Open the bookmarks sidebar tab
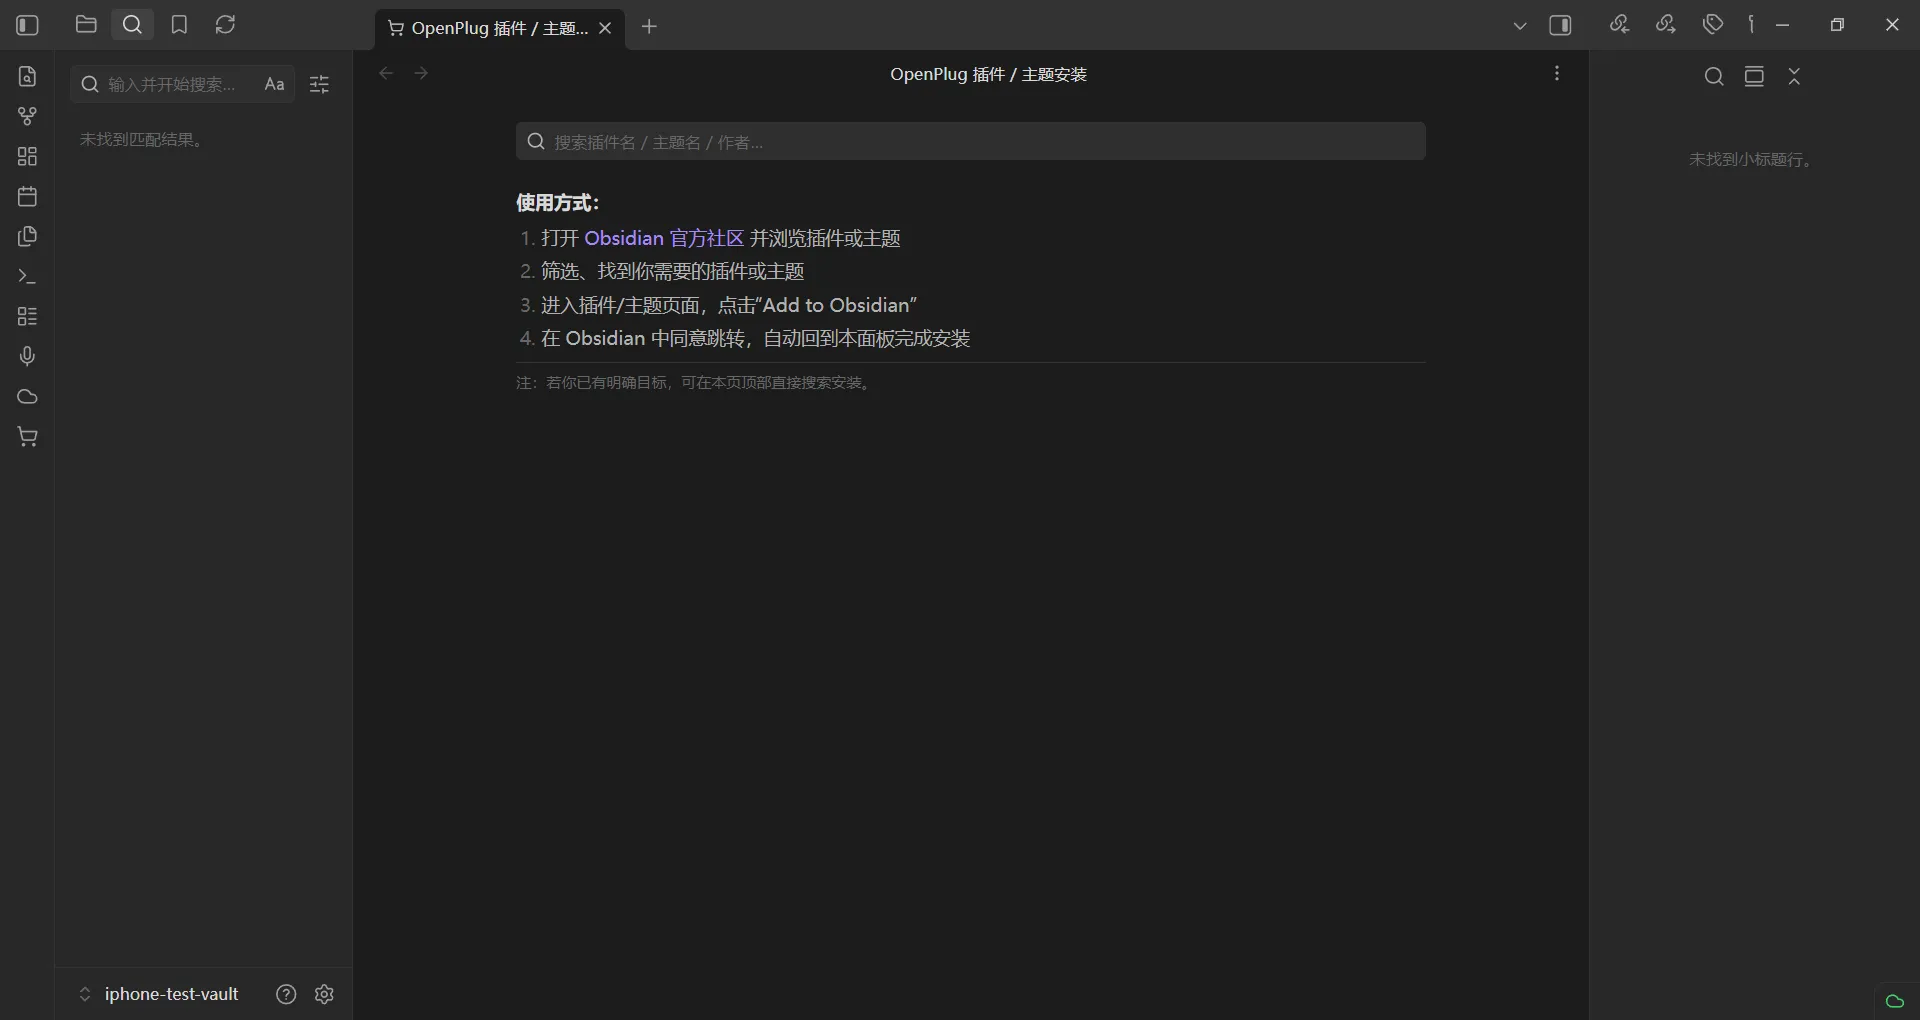The width and height of the screenshot is (1920, 1020). tap(179, 25)
